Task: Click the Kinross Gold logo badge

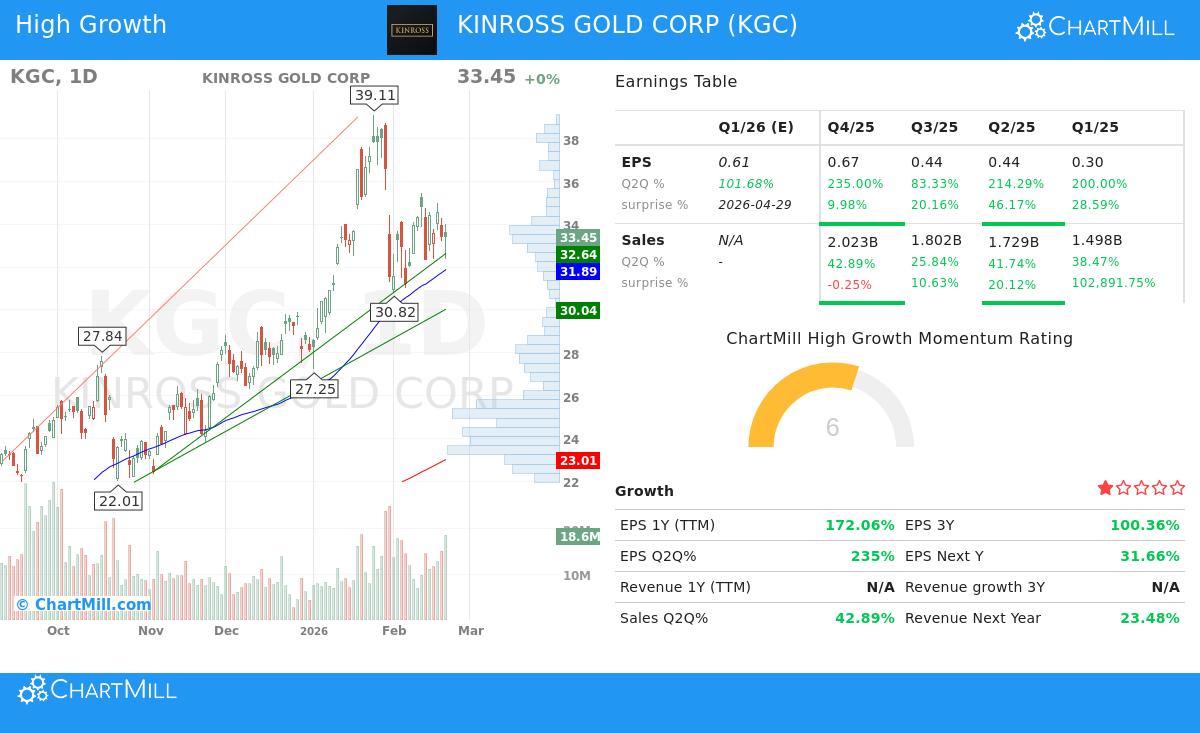Action: click(412, 30)
